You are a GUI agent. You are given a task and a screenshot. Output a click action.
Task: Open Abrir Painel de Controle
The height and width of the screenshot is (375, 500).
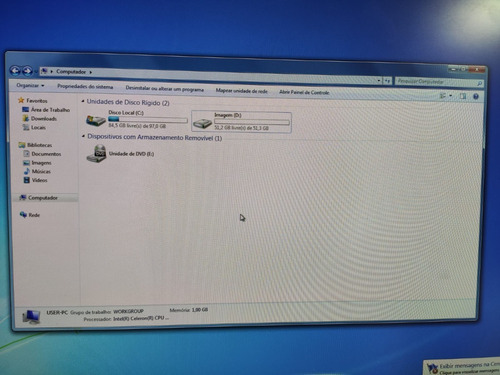point(304,92)
